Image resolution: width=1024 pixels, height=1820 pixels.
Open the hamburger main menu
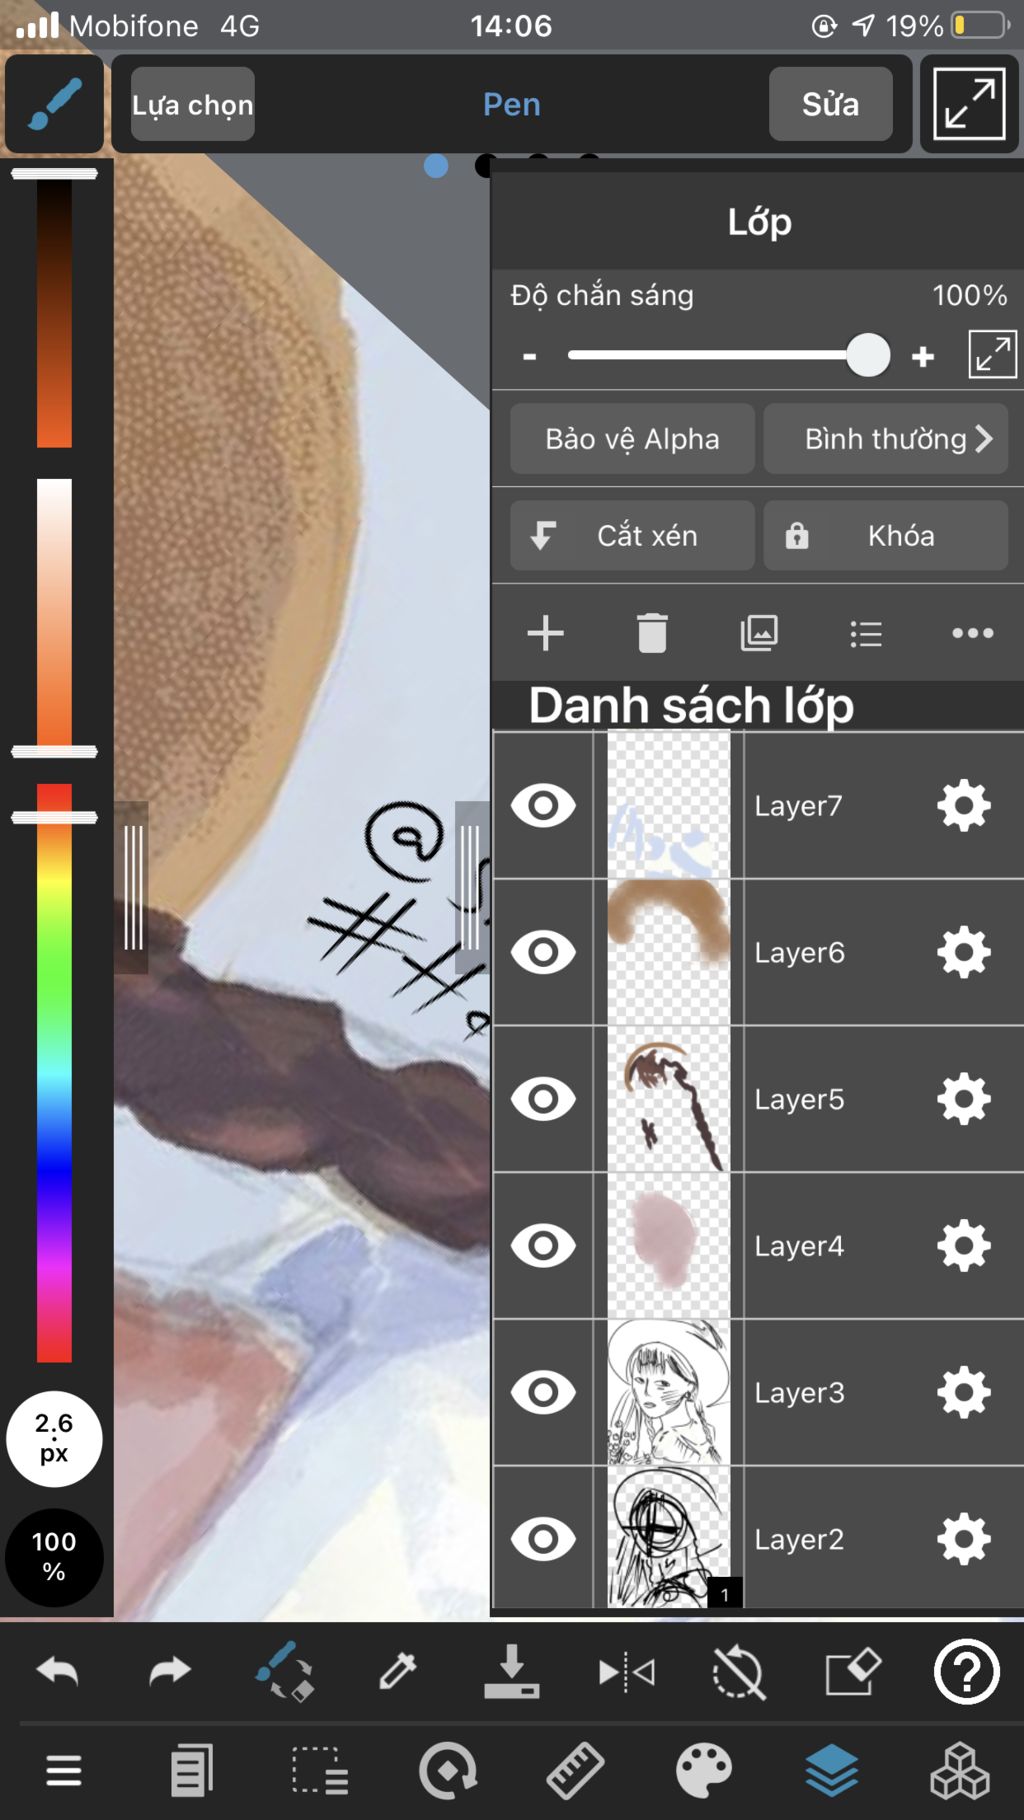coord(64,1771)
